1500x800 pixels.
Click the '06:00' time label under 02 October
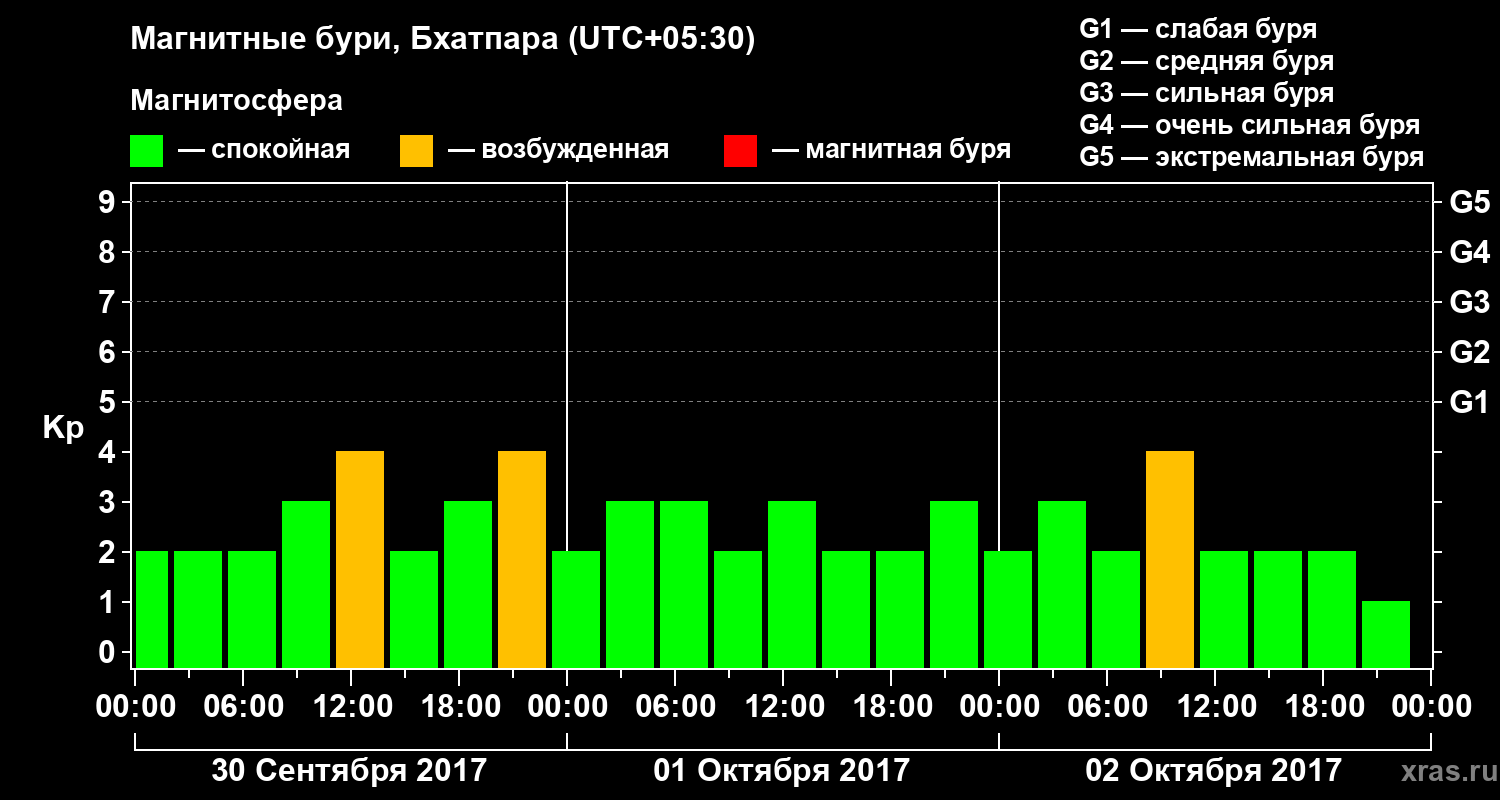pos(1107,706)
